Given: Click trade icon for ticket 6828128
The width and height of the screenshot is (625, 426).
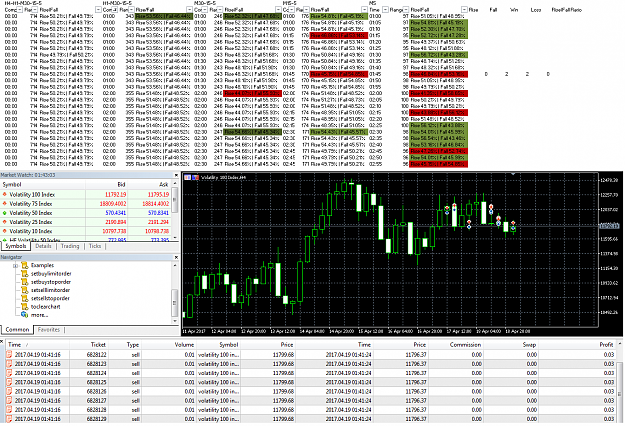Looking at the screenshot, I should pos(9,410).
